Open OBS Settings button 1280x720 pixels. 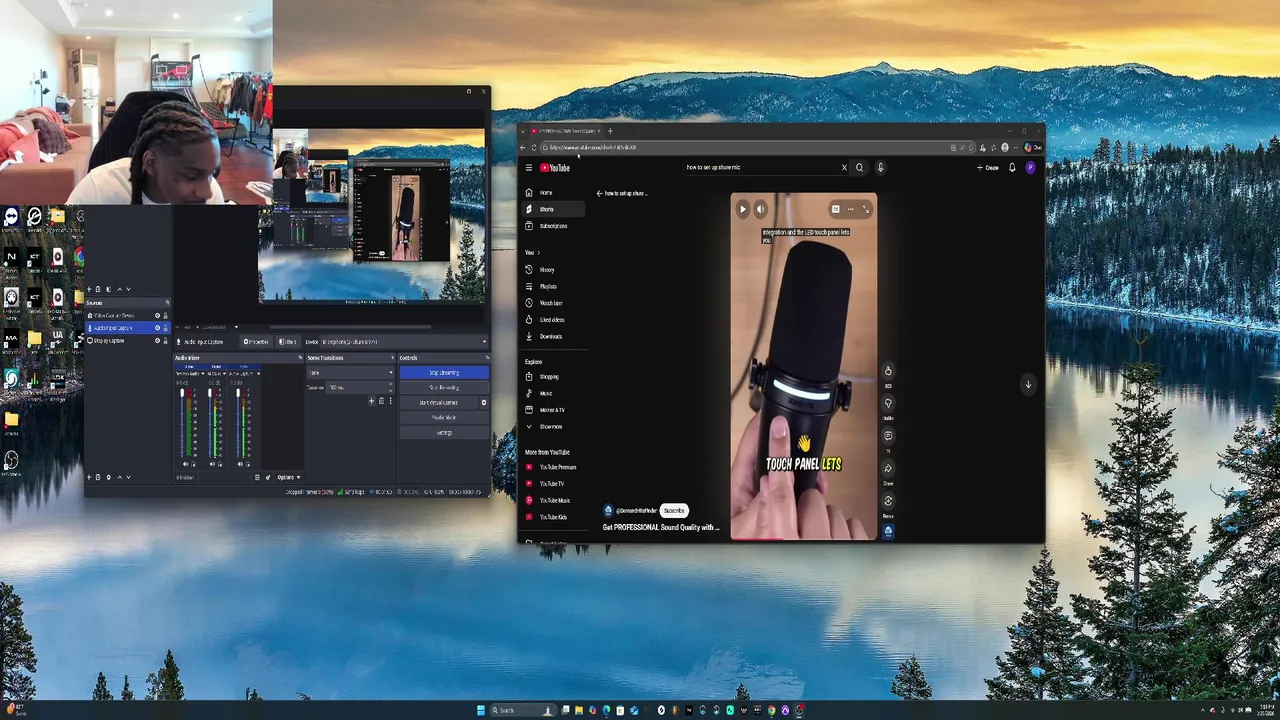pos(444,433)
